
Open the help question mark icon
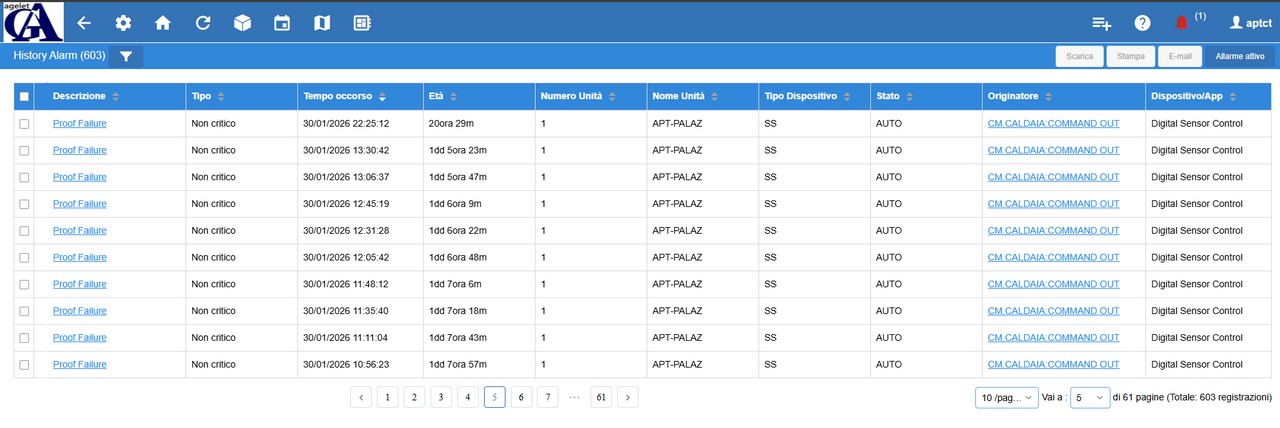(1142, 23)
